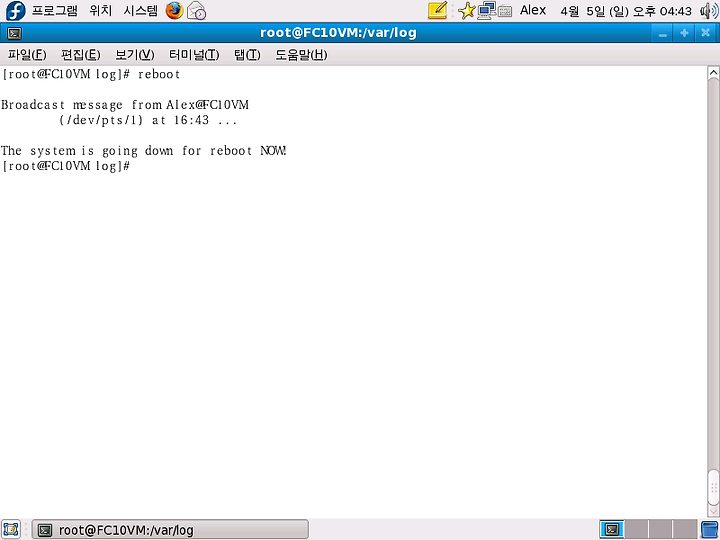This screenshot has width=720, height=540.
Task: Switch to the fourth workspace
Action: (685, 529)
